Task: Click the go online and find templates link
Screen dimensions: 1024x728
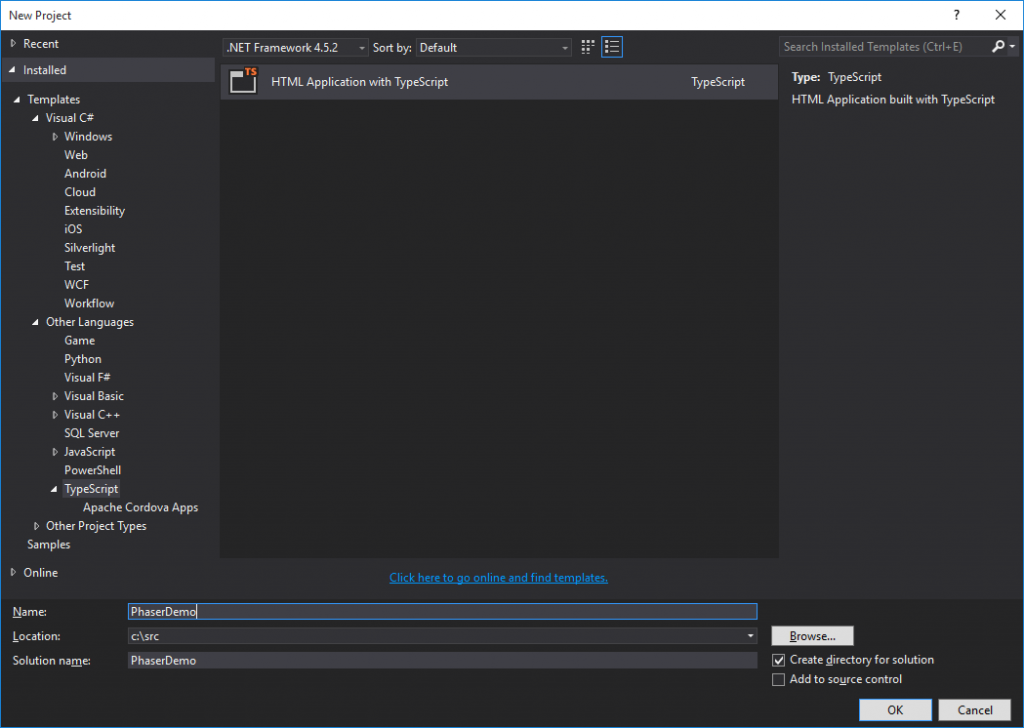Action: pos(498,577)
